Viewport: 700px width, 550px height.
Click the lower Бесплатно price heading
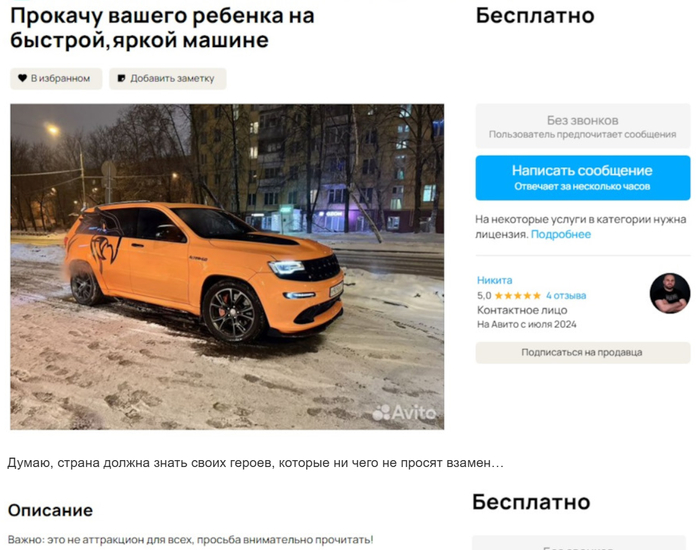click(x=531, y=502)
